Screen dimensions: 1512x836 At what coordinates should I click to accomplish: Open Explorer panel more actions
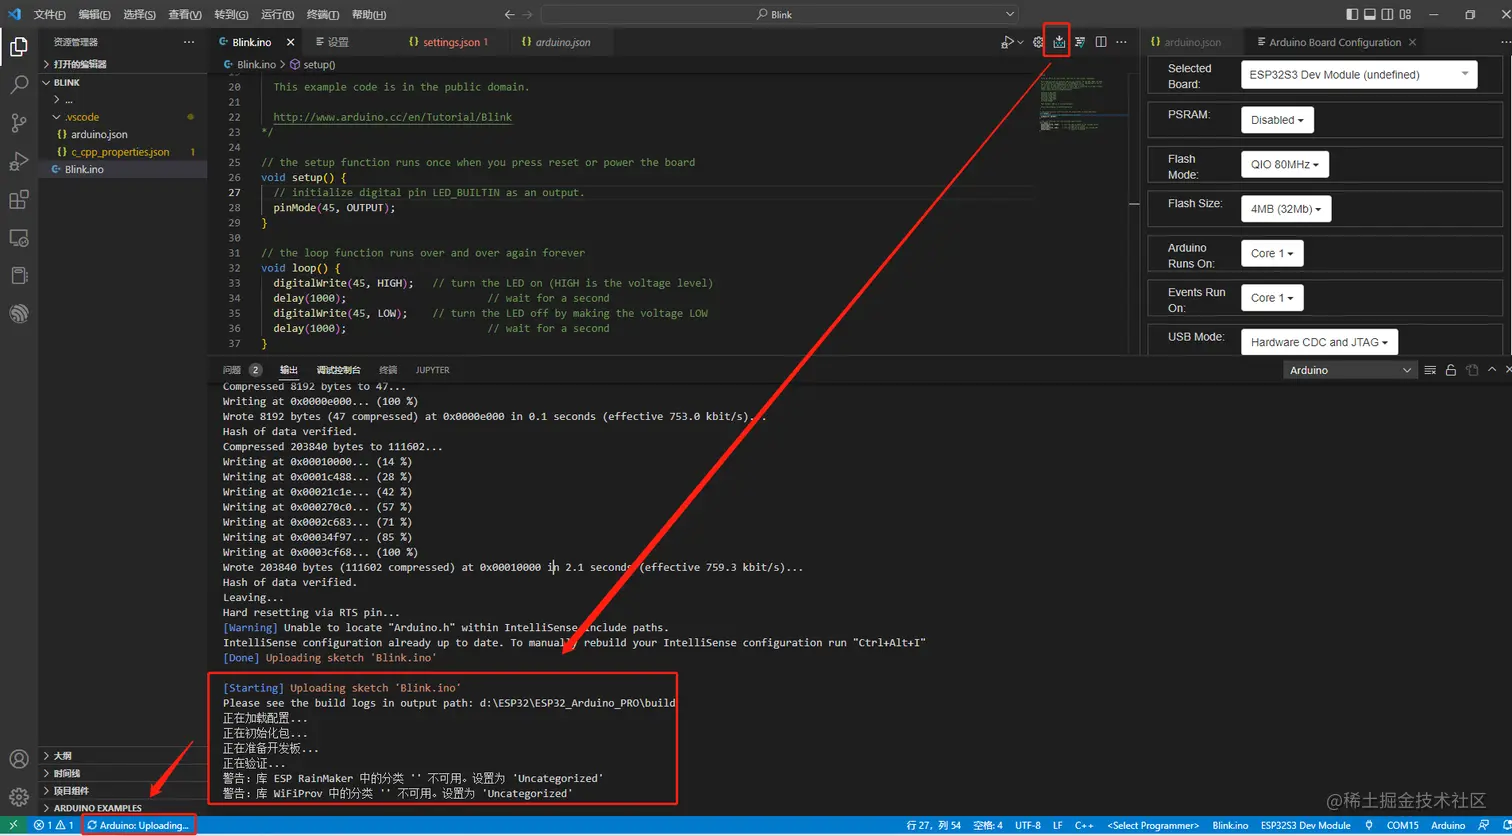(x=189, y=42)
